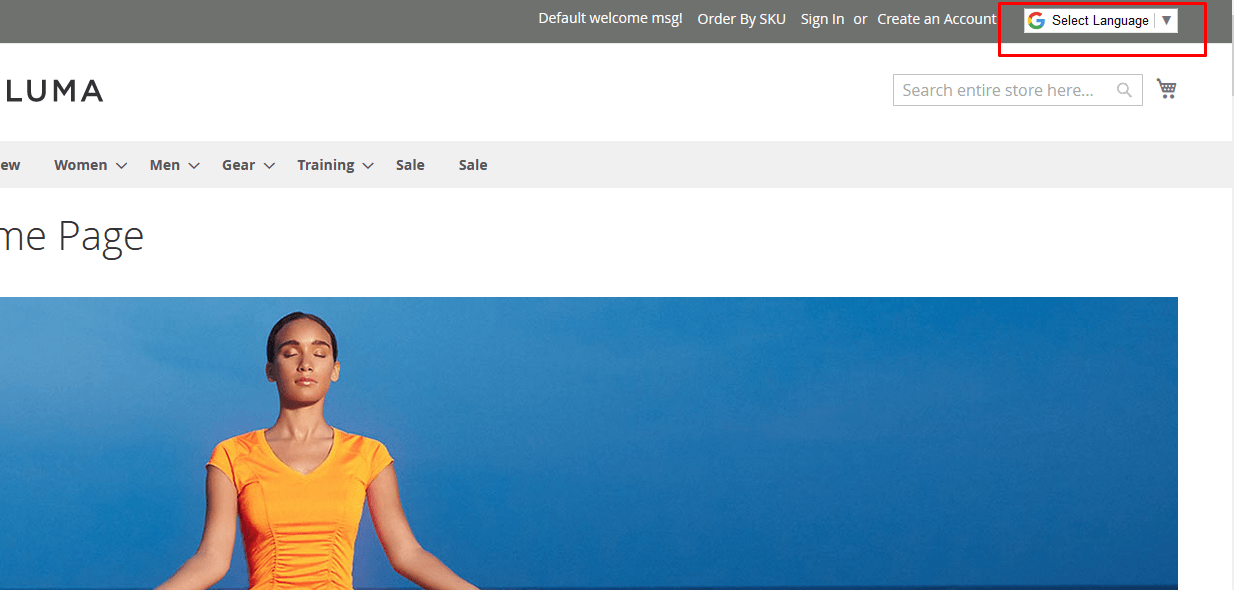
Task: Open the Training category
Action: [x=325, y=165]
